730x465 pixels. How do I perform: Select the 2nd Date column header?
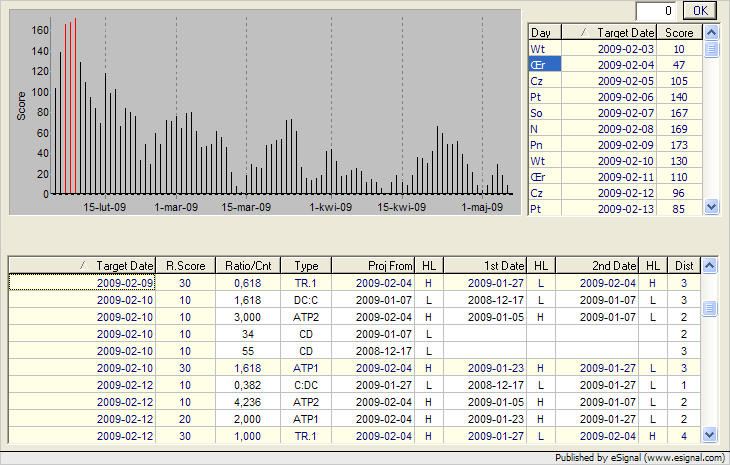click(597, 265)
